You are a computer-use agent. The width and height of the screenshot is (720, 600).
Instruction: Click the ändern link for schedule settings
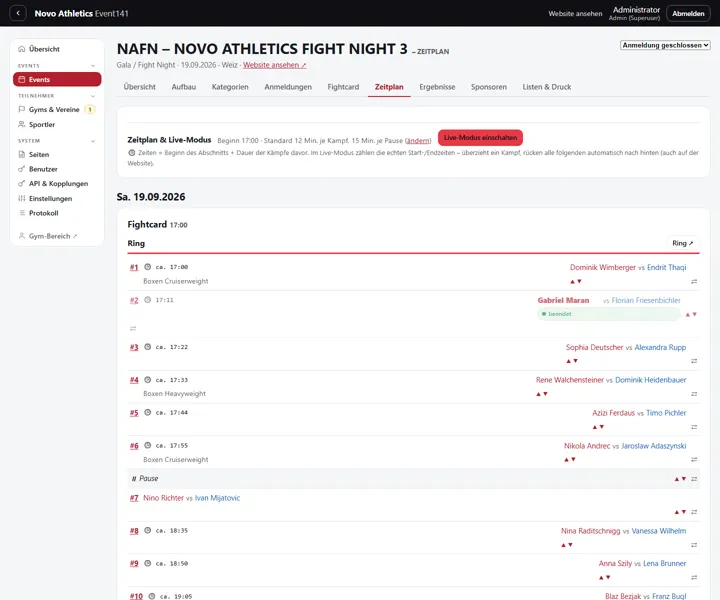click(x=418, y=140)
